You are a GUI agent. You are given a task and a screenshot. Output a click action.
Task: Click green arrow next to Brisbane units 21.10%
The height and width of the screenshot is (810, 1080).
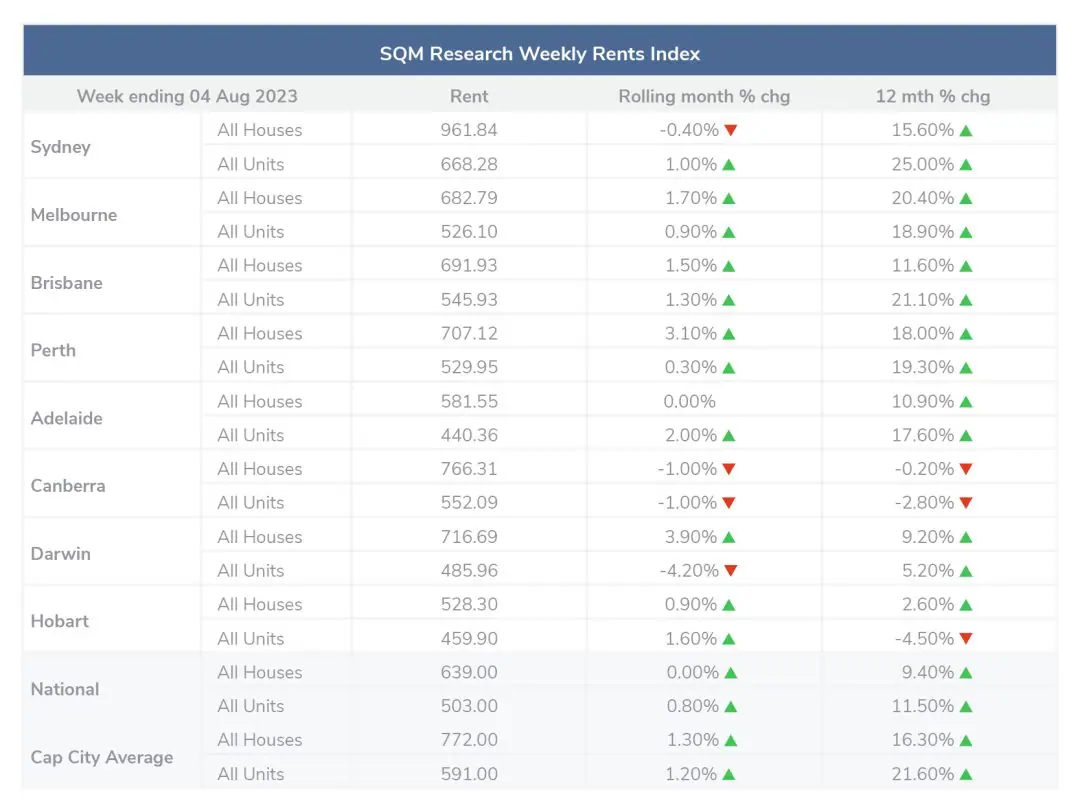(x=965, y=300)
